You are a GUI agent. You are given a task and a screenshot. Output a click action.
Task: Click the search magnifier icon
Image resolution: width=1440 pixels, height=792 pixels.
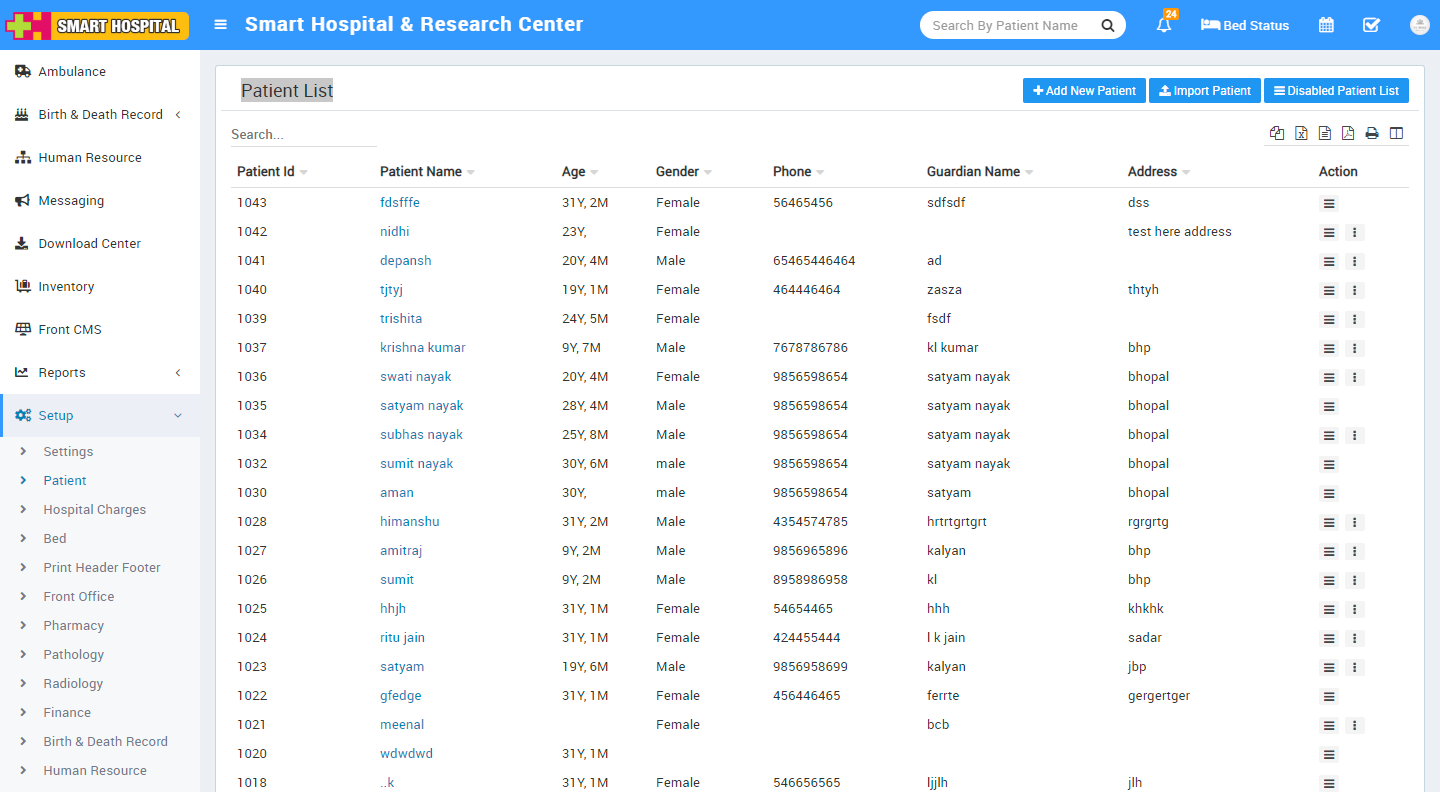click(1107, 26)
